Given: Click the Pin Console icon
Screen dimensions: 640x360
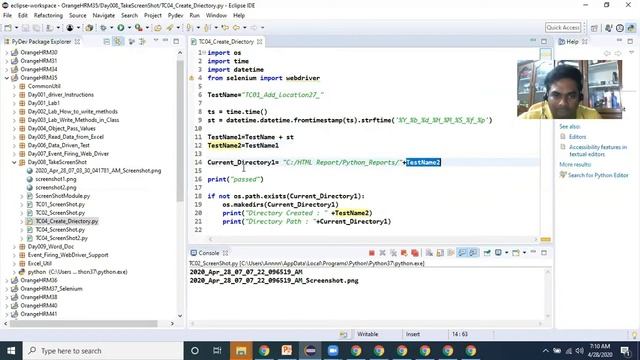Looking at the screenshot, I should (487, 253).
